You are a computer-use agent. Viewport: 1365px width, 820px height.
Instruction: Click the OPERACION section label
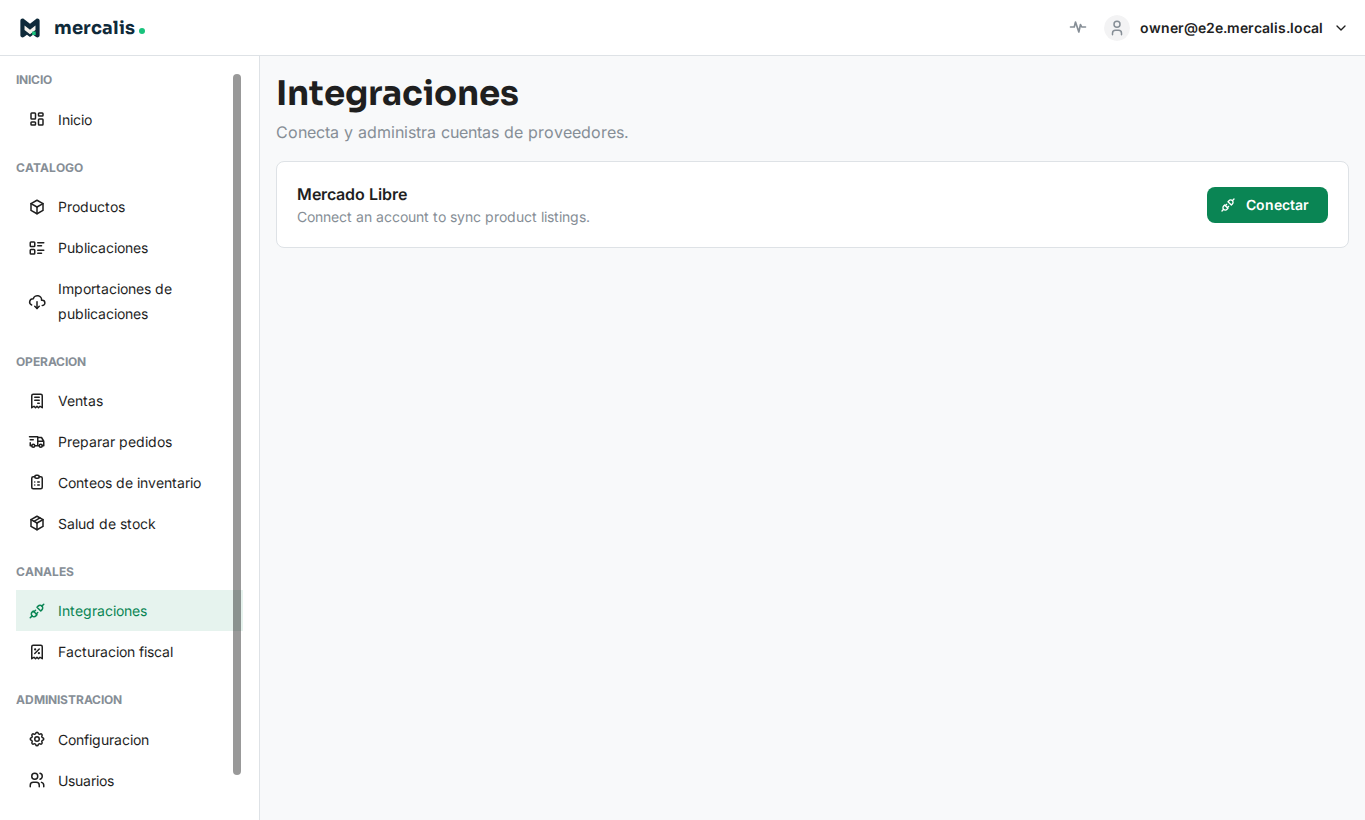(51, 362)
